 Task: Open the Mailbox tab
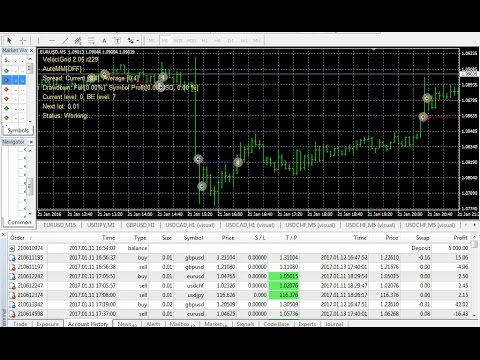coord(182,324)
